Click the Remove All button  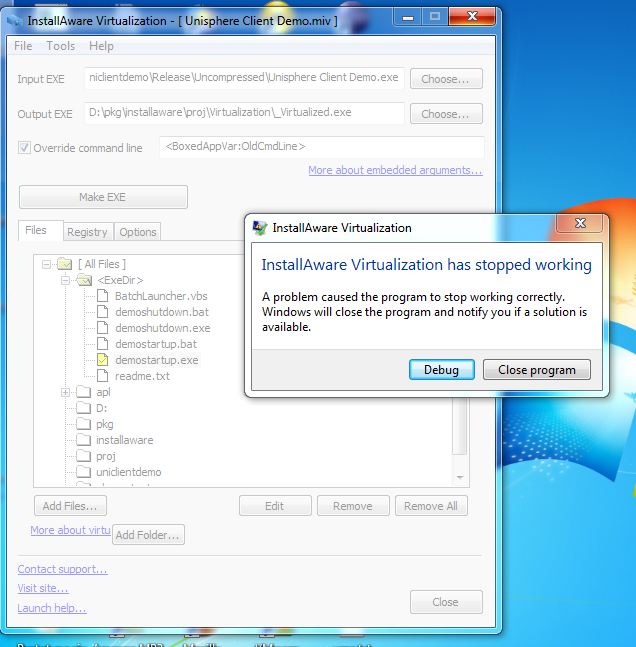click(x=431, y=506)
